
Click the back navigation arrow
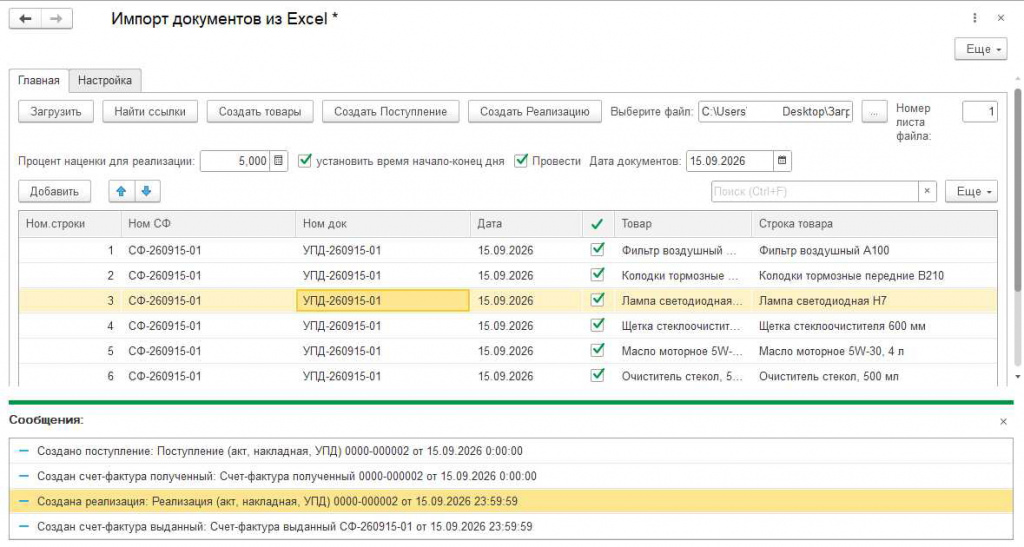(x=25, y=18)
